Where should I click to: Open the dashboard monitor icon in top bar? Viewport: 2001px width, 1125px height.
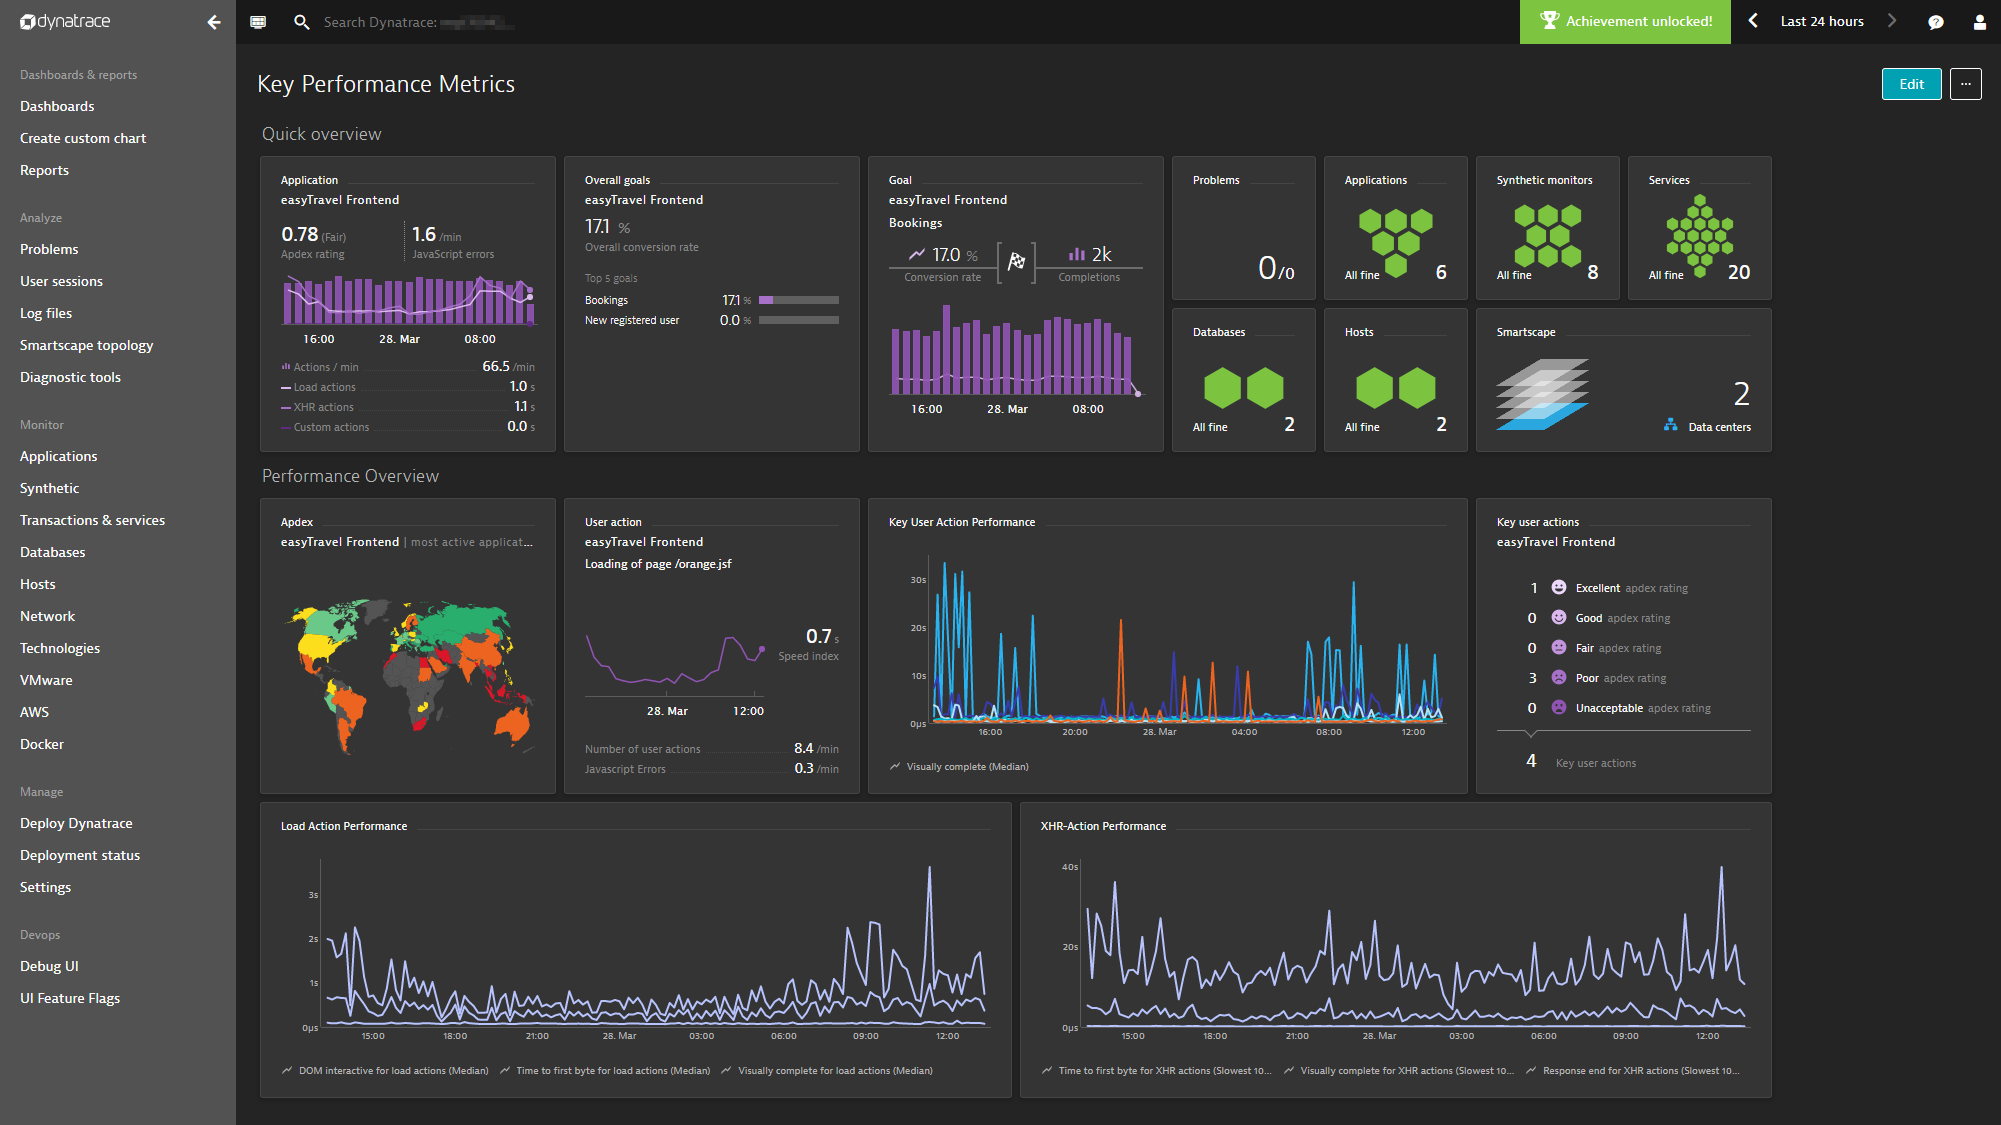[x=258, y=22]
